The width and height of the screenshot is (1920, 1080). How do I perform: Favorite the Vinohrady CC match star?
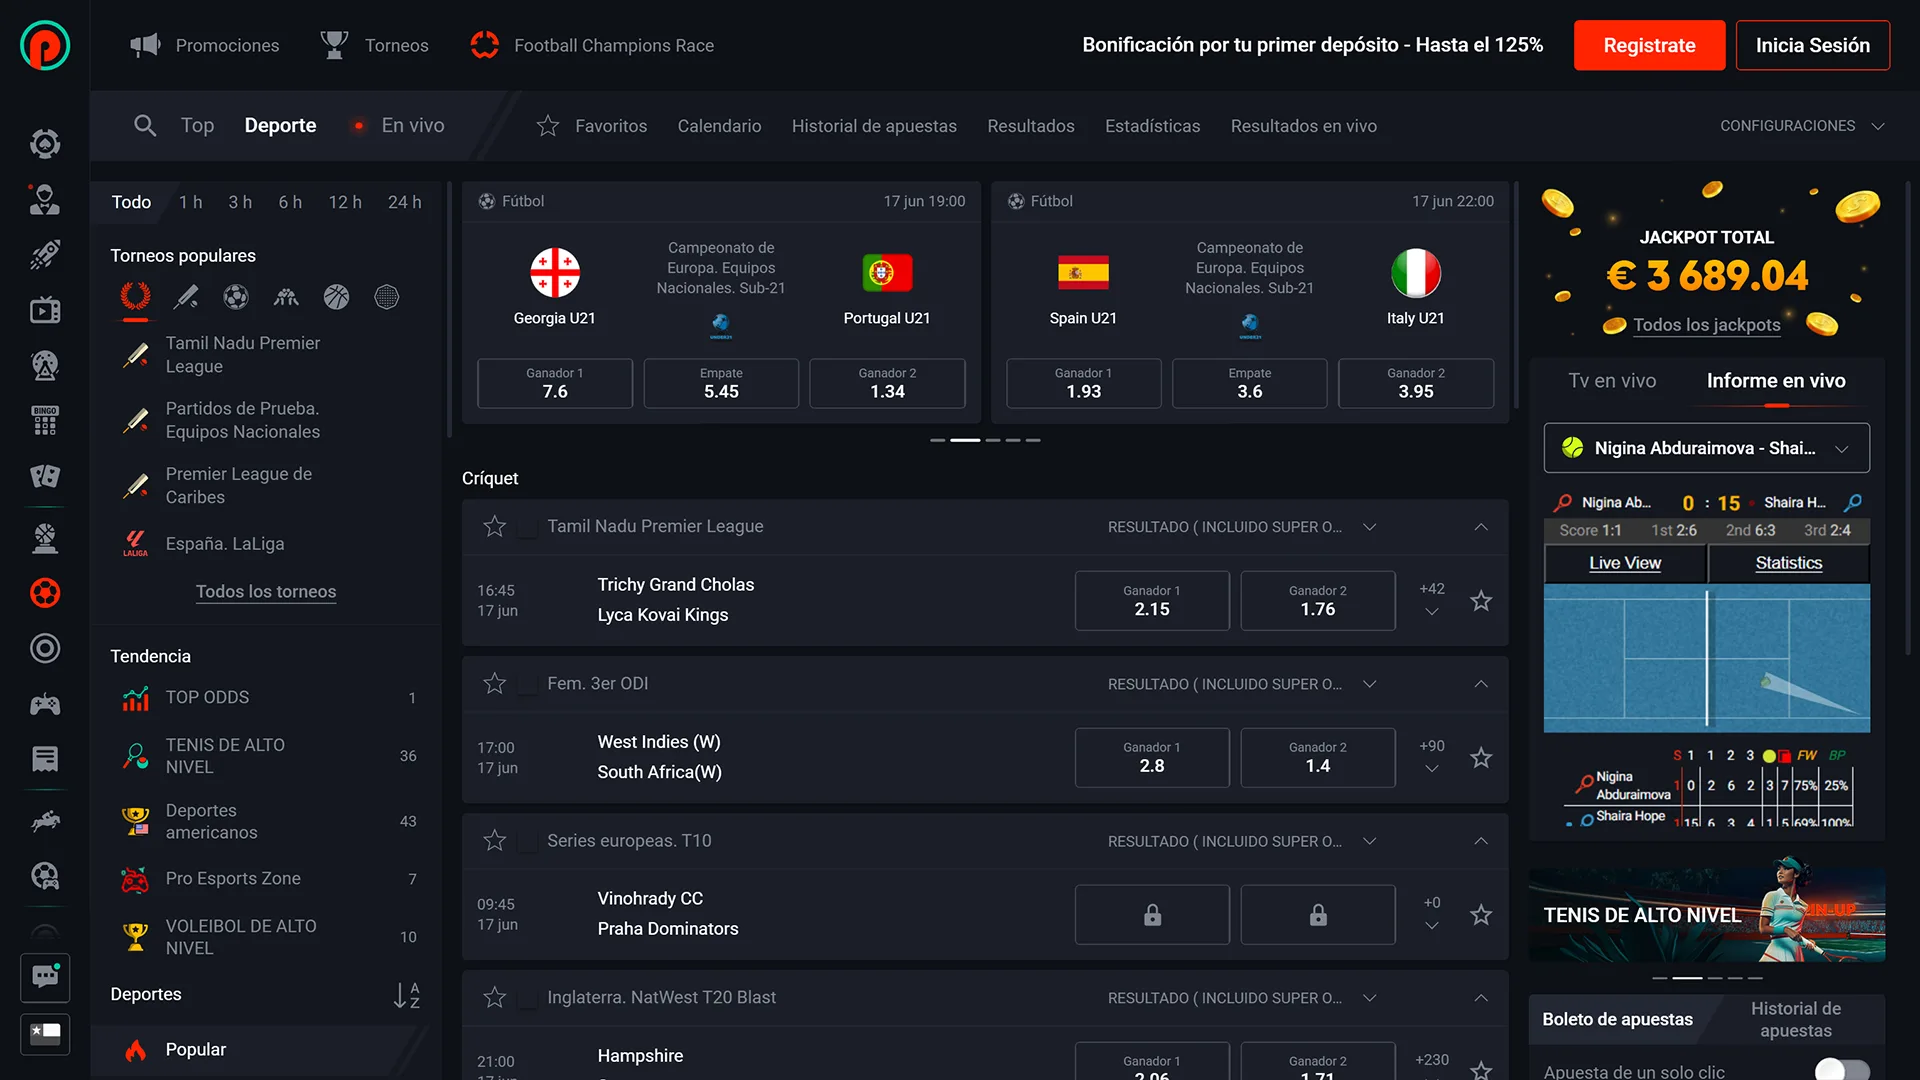1481,914
